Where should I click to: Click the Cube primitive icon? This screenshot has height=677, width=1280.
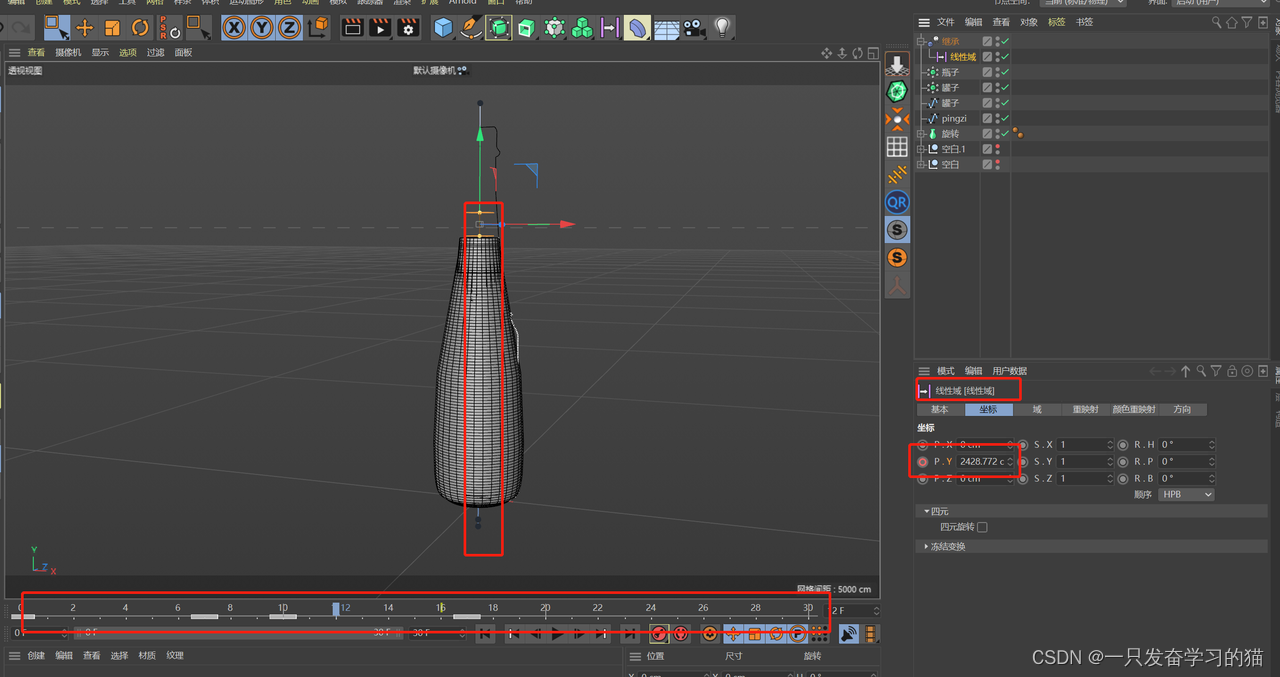point(444,28)
